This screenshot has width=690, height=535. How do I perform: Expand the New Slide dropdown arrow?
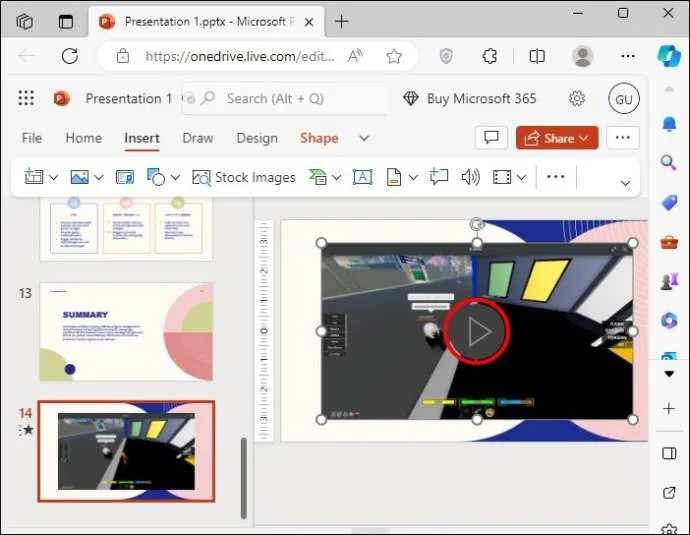[x=53, y=178]
